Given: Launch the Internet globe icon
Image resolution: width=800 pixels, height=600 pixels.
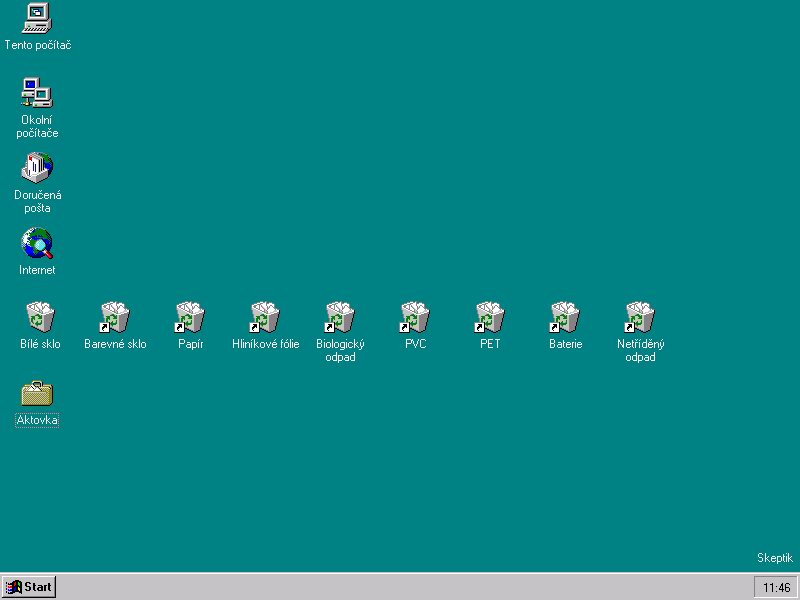Looking at the screenshot, I should click(x=37, y=243).
